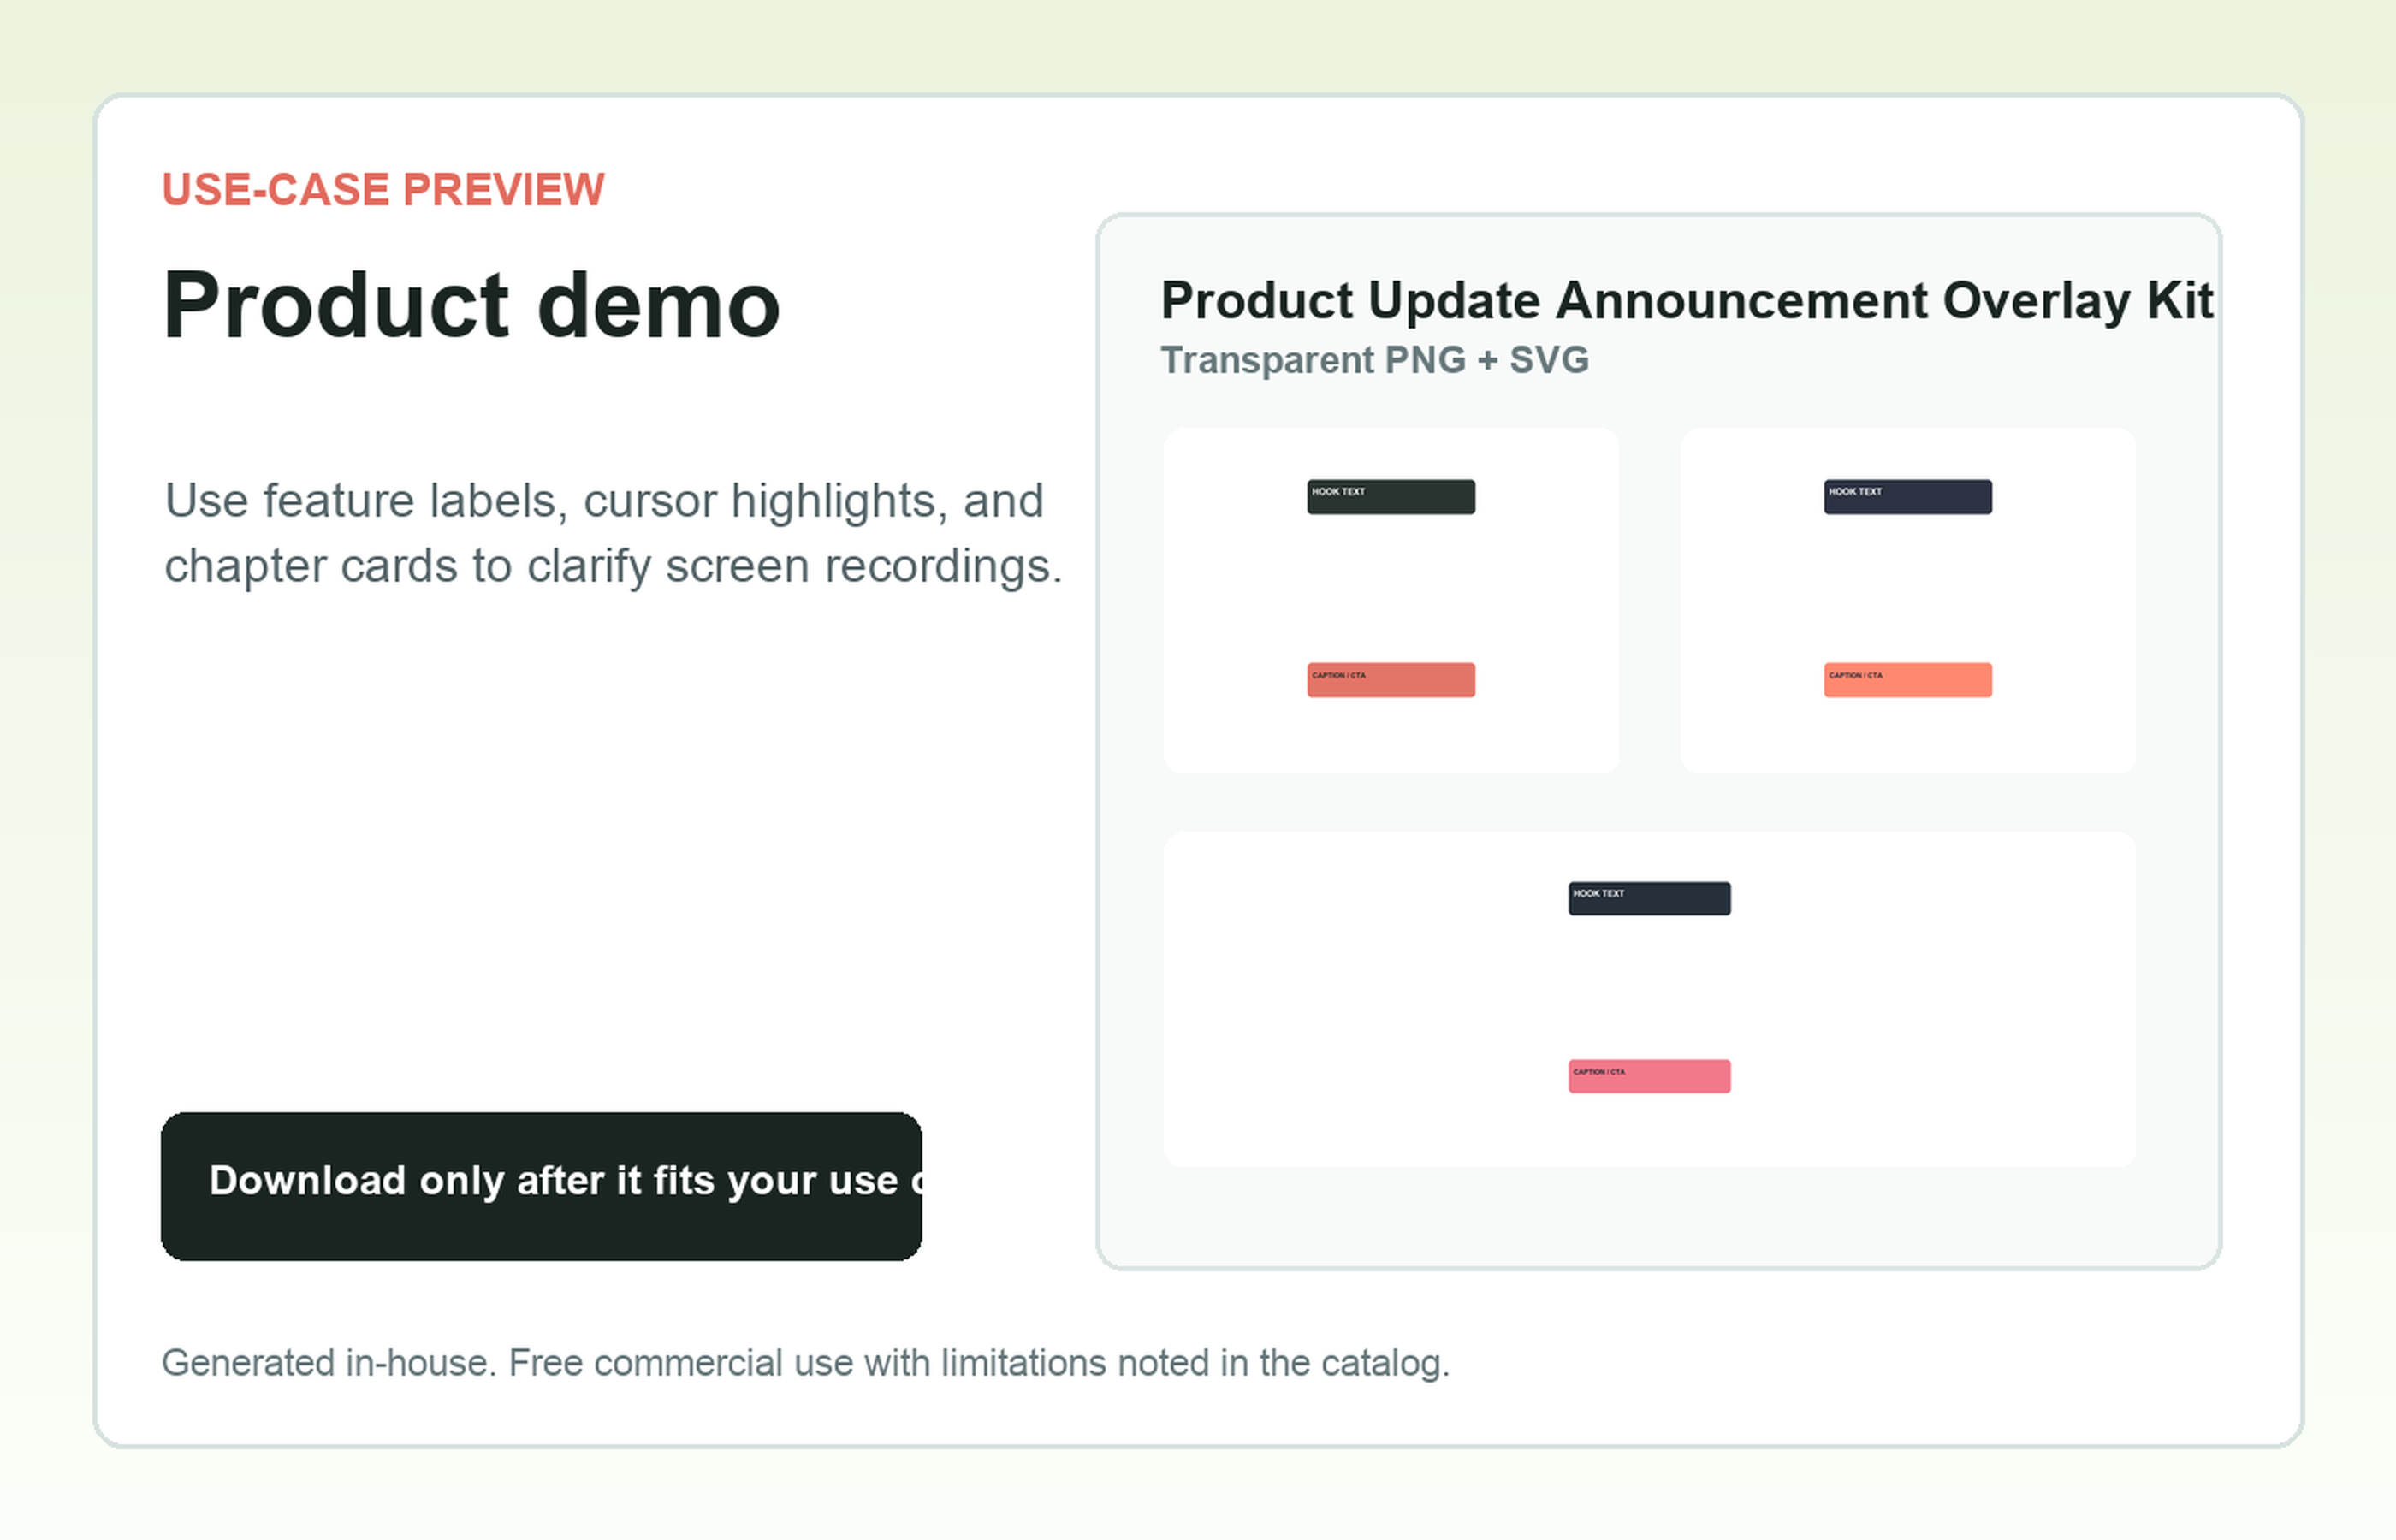This screenshot has width=2396, height=1540.
Task: Open the top-right overlay preview thumbnail
Action: 1908,600
